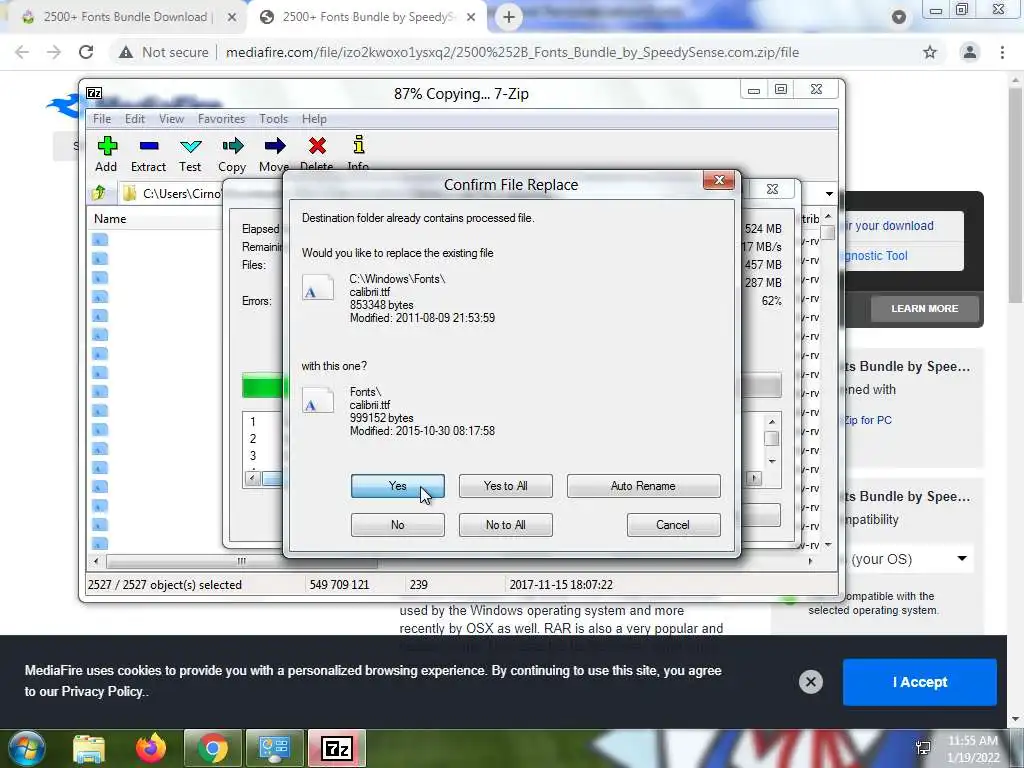Click the 7-Zip horizontal scrollbar
This screenshot has height=768, width=1024.
(x=242, y=561)
